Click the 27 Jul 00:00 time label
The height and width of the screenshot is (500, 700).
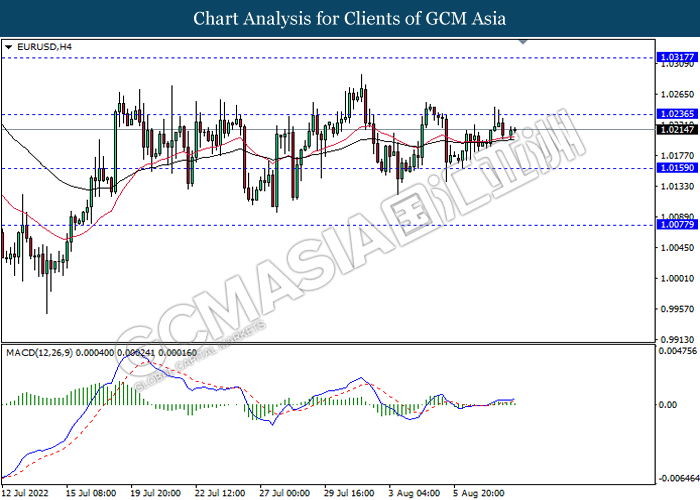click(284, 493)
